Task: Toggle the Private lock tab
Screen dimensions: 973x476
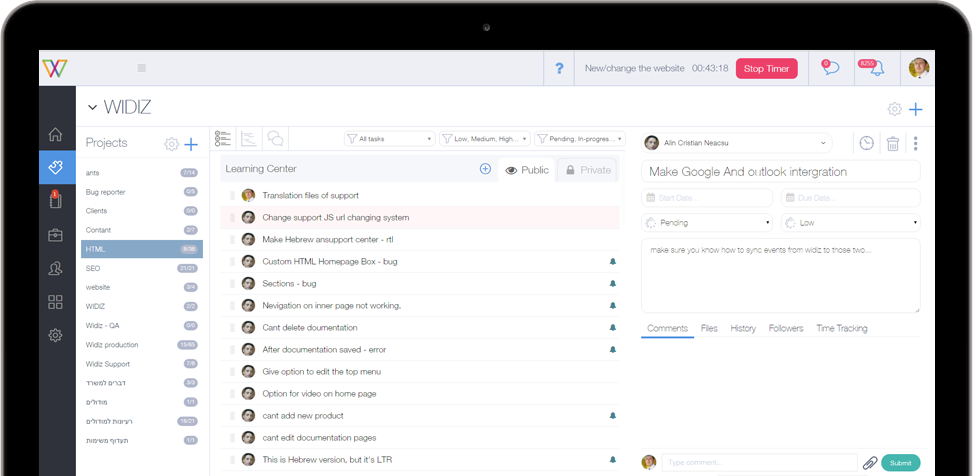Action: click(588, 170)
